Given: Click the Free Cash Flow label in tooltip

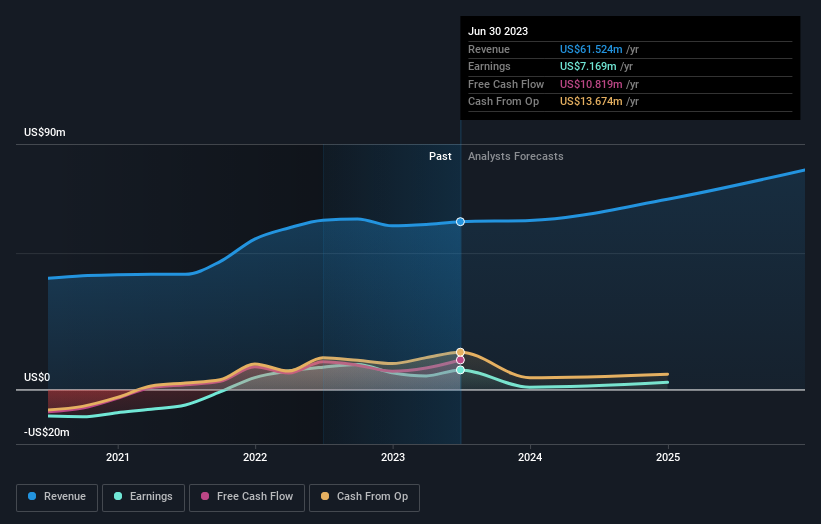Looking at the screenshot, I should point(506,84).
